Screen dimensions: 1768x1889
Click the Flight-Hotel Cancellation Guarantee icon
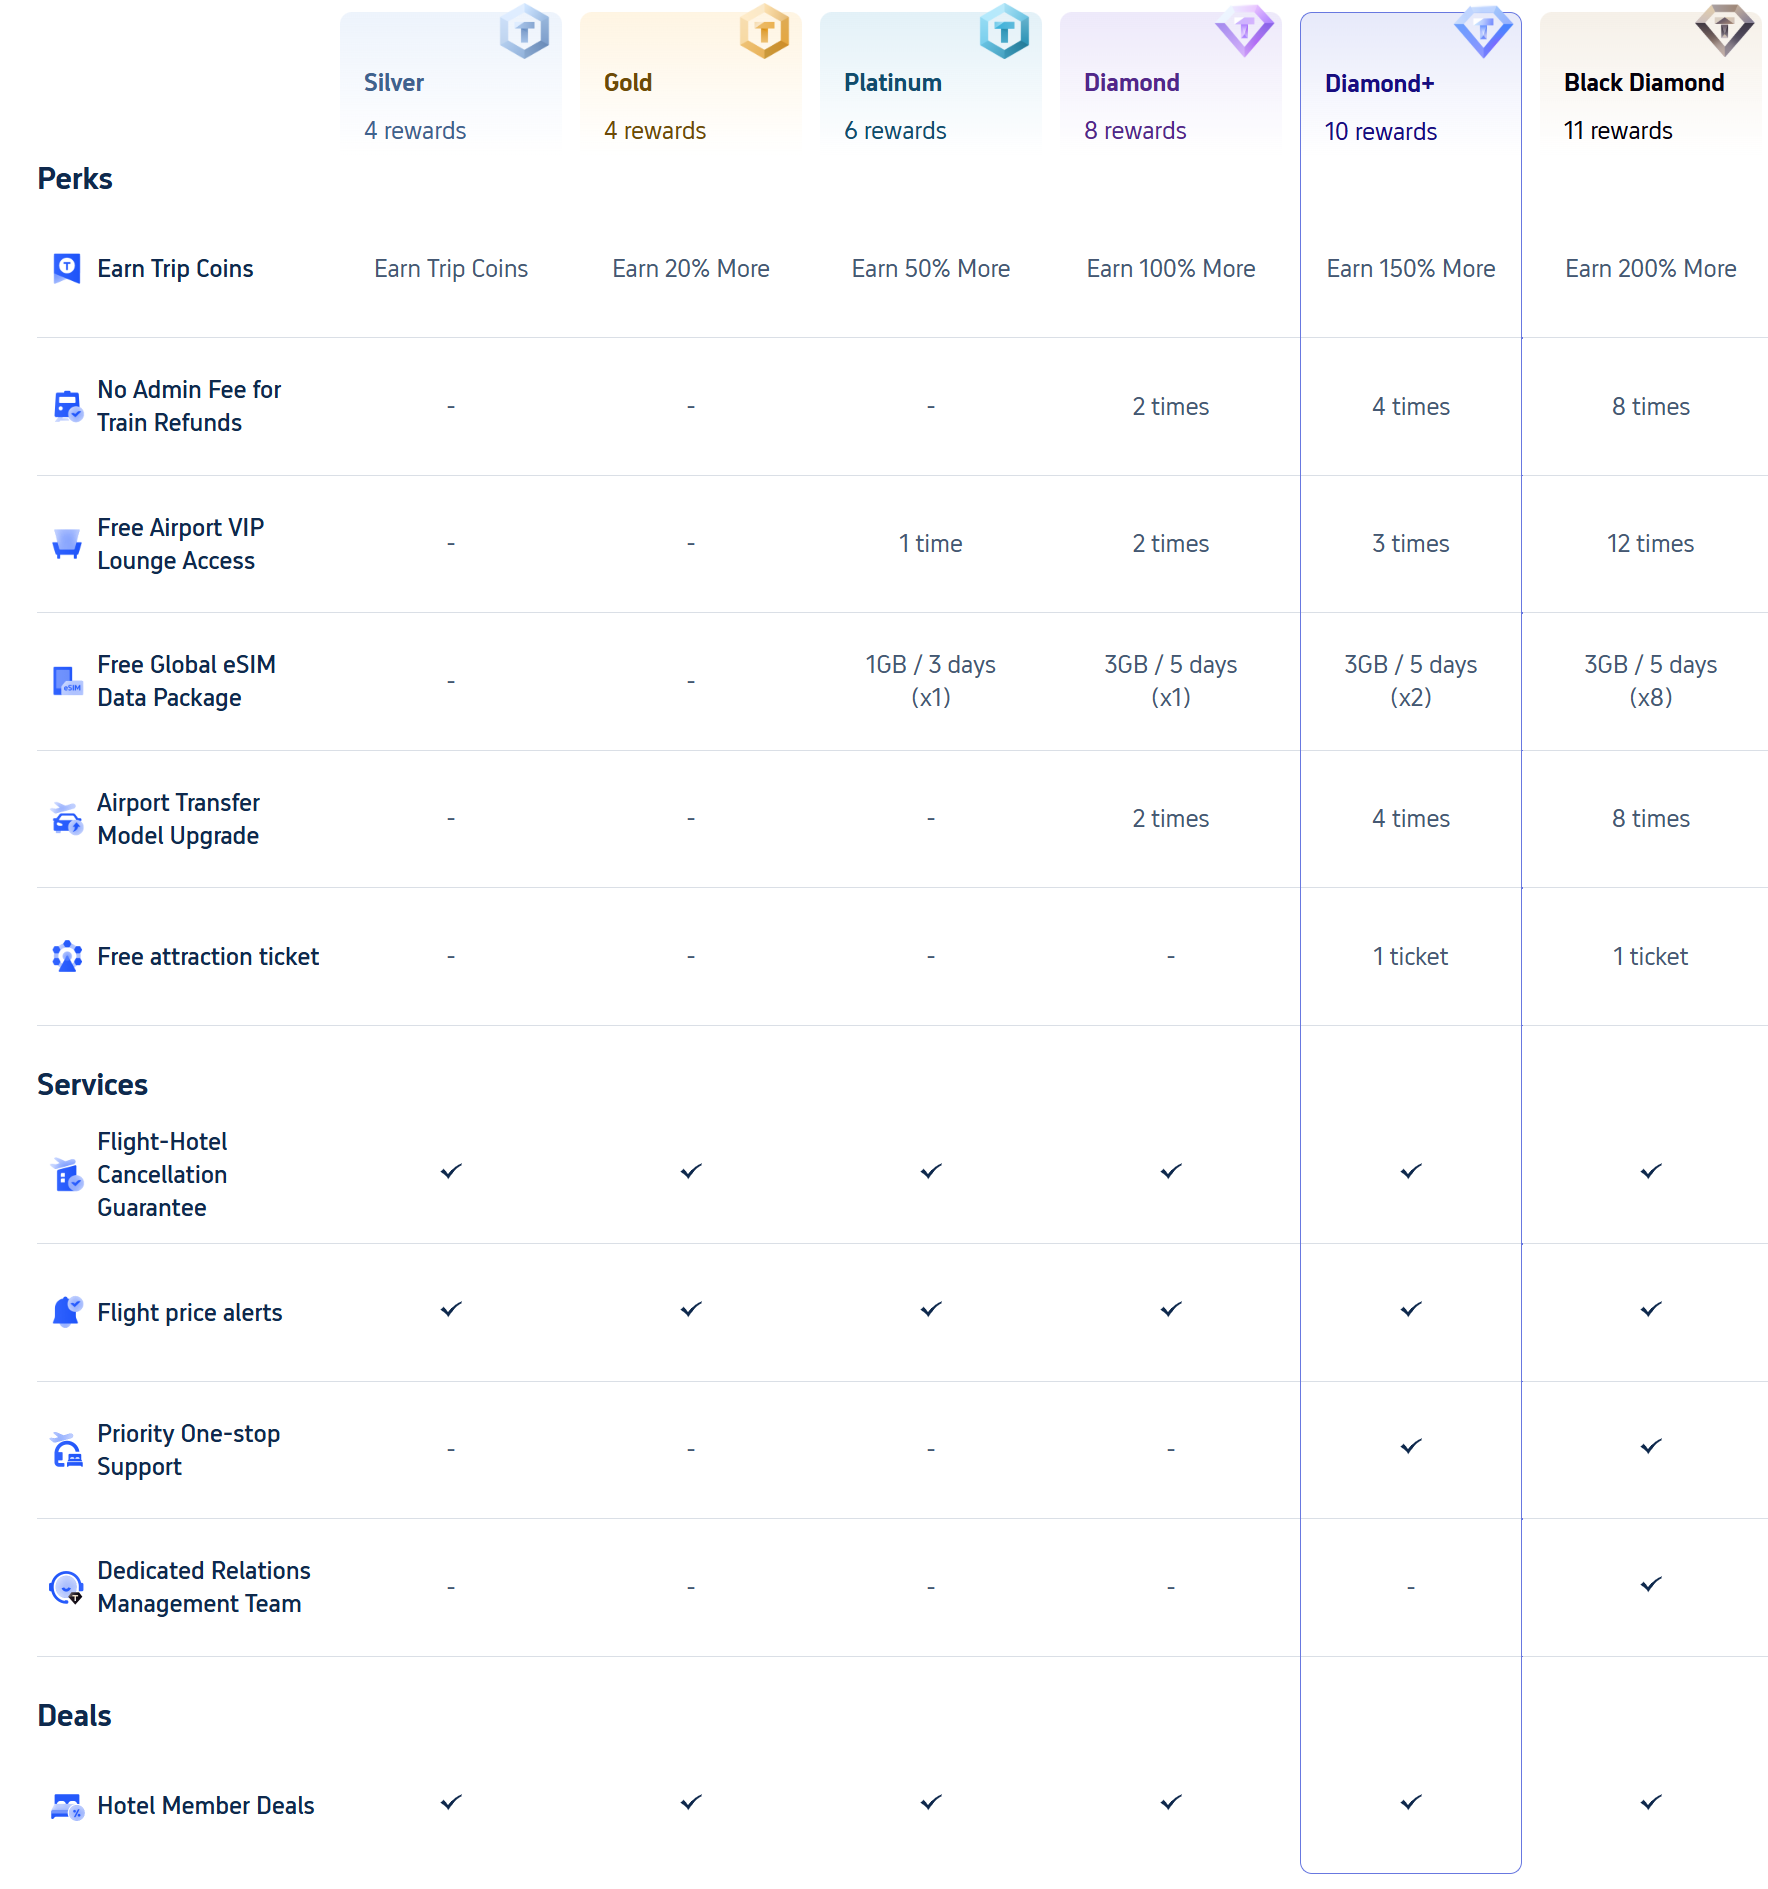coord(67,1175)
